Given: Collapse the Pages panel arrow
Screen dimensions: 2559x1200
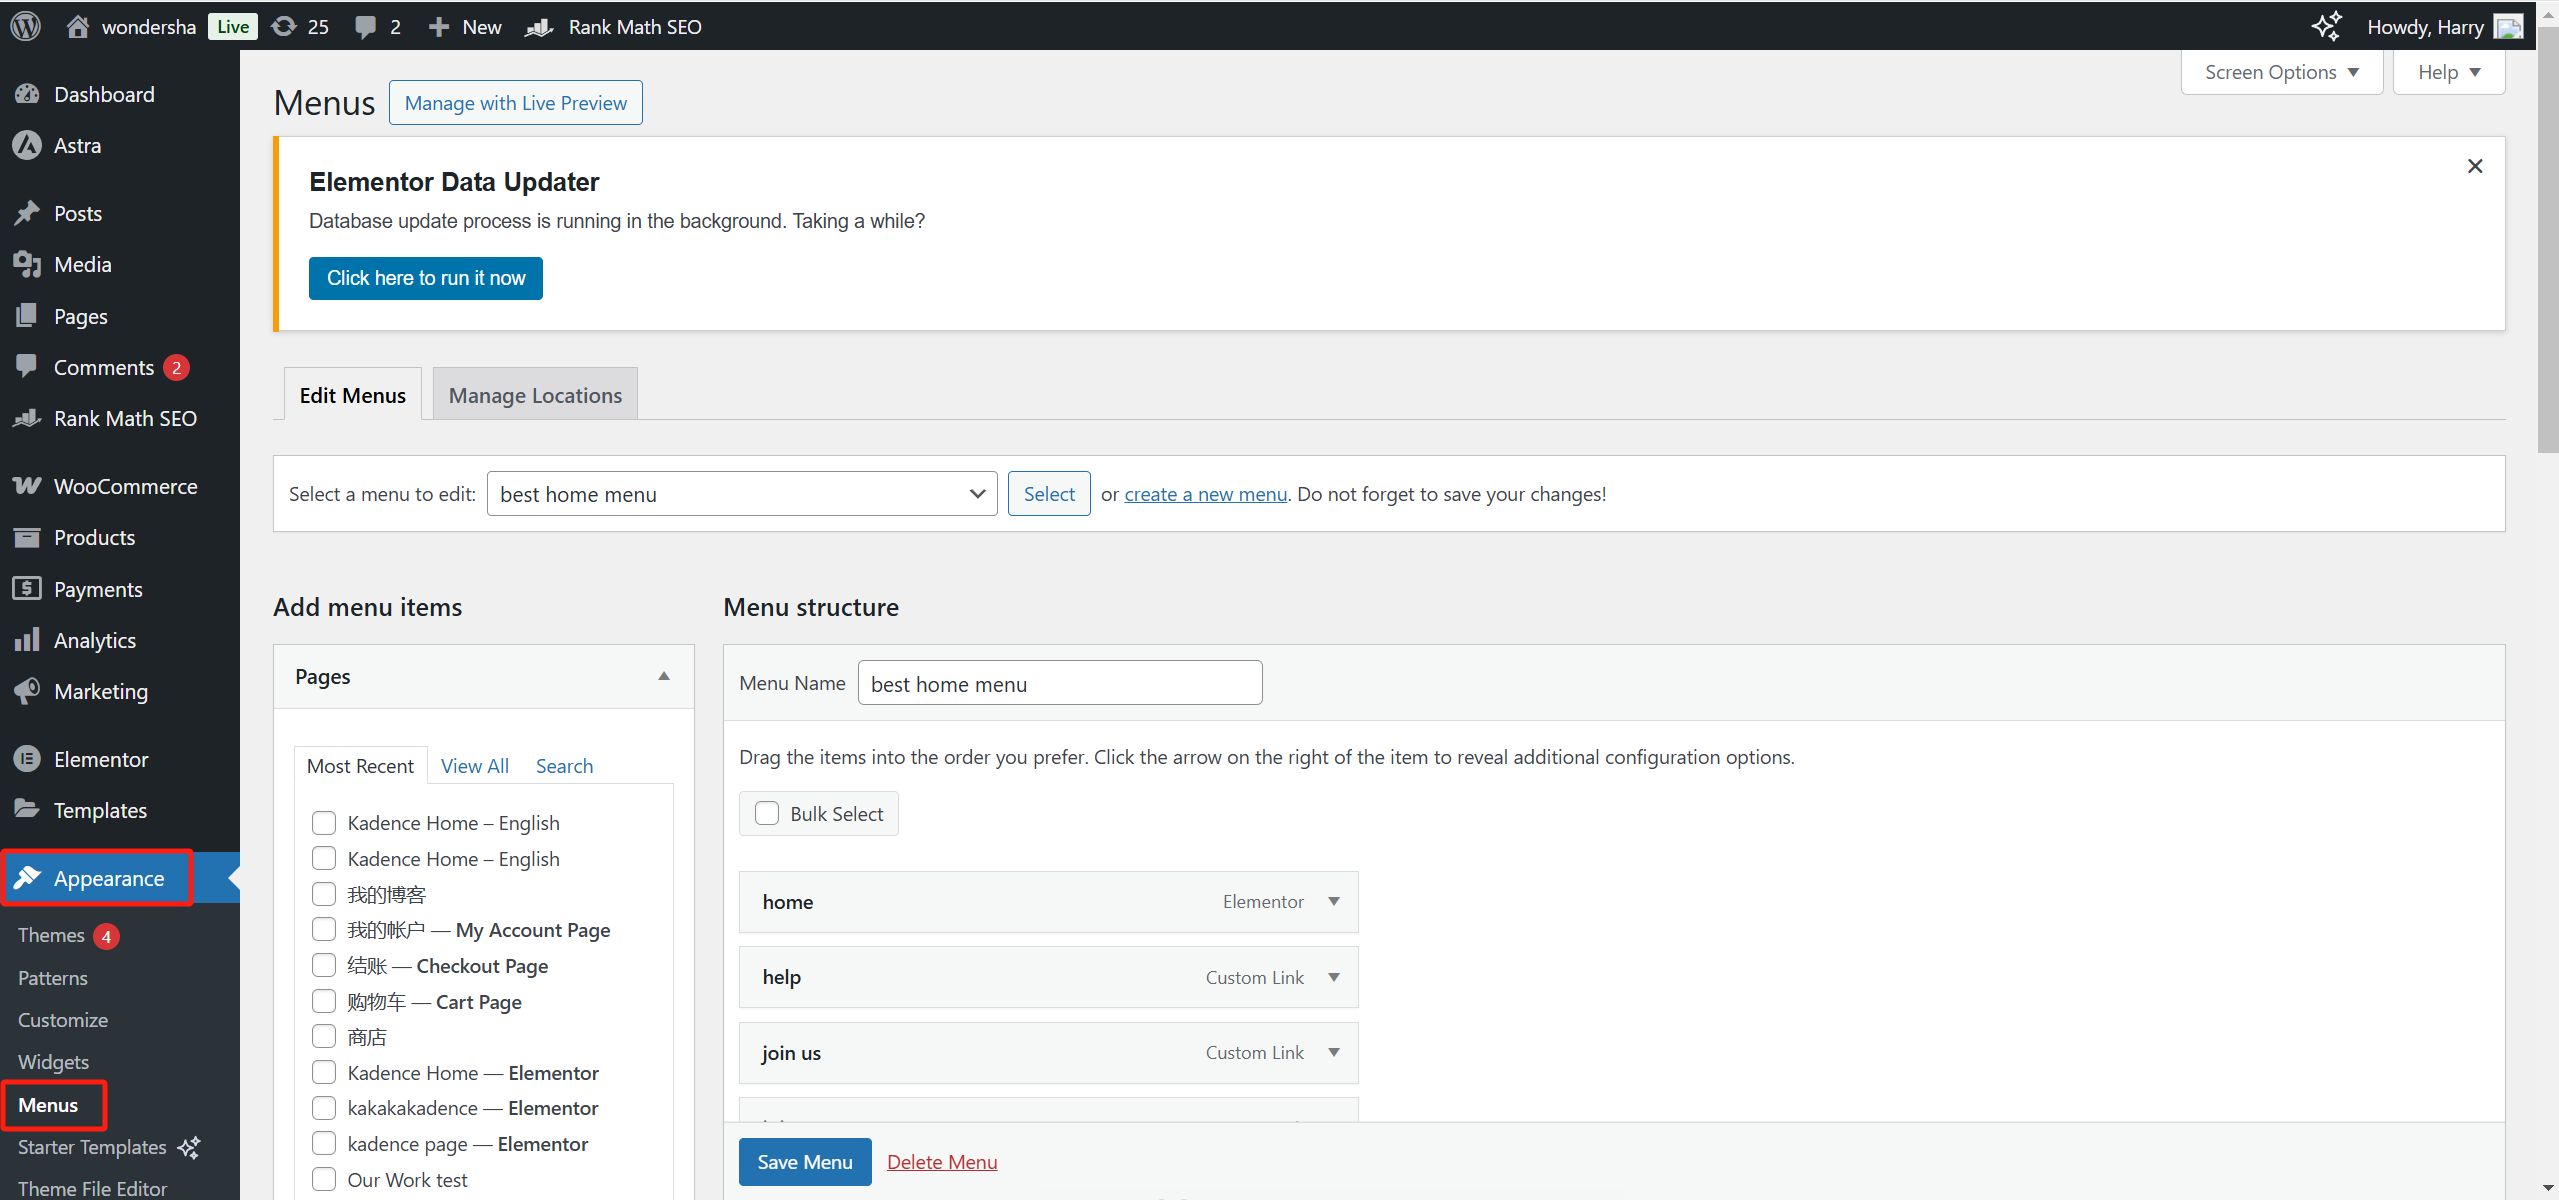Looking at the screenshot, I should [664, 676].
